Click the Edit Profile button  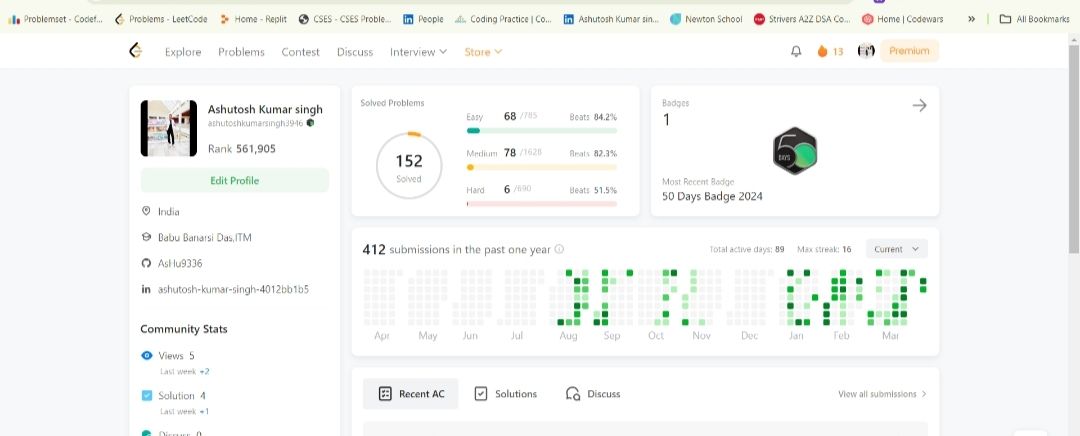point(235,180)
